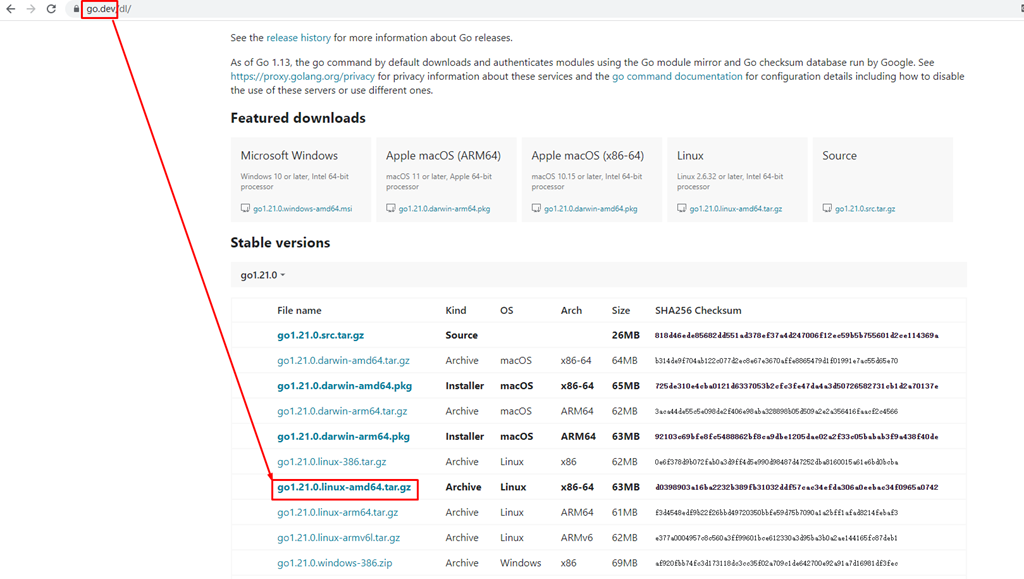
Task: Click the Stable versions heading
Action: pyautogui.click(x=280, y=243)
